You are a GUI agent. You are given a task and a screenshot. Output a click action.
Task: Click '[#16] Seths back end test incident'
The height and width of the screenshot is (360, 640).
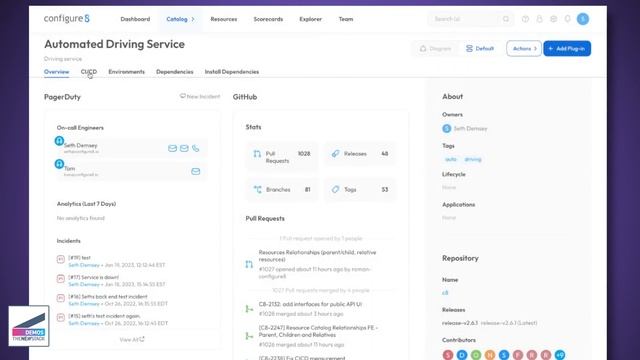click(x=108, y=297)
